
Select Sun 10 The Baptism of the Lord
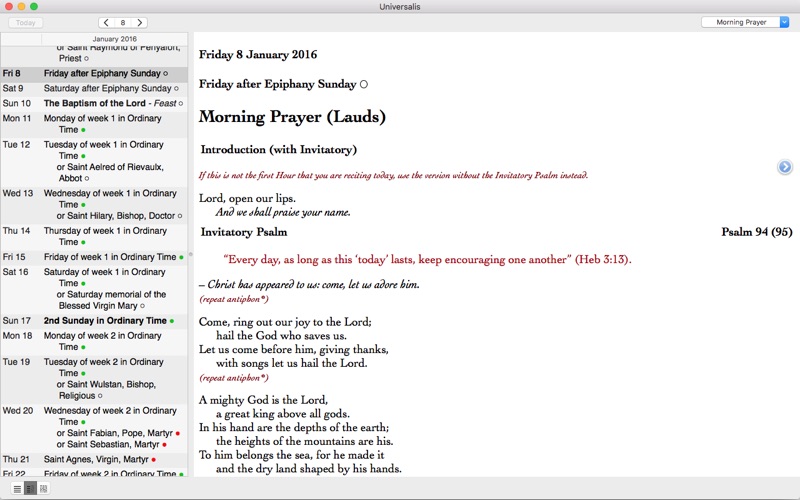(94, 103)
